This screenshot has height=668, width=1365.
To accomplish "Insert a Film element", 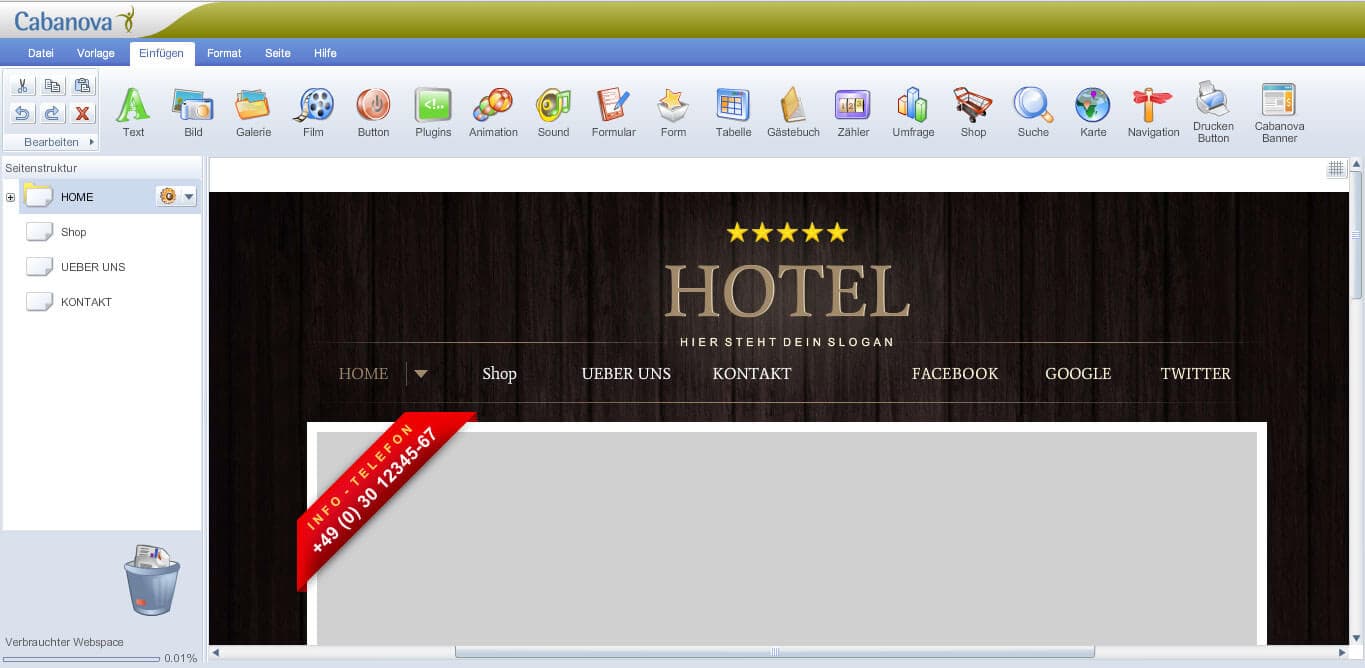I will click(313, 112).
